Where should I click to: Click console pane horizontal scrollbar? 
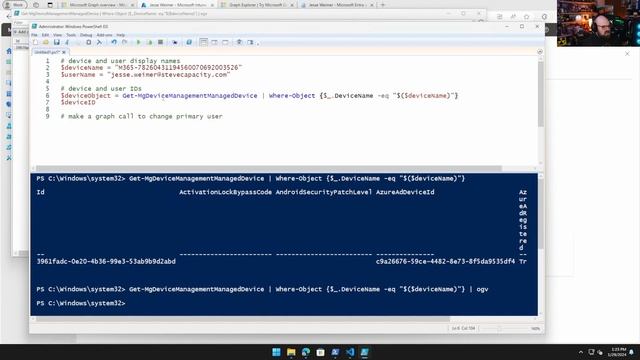point(243,319)
